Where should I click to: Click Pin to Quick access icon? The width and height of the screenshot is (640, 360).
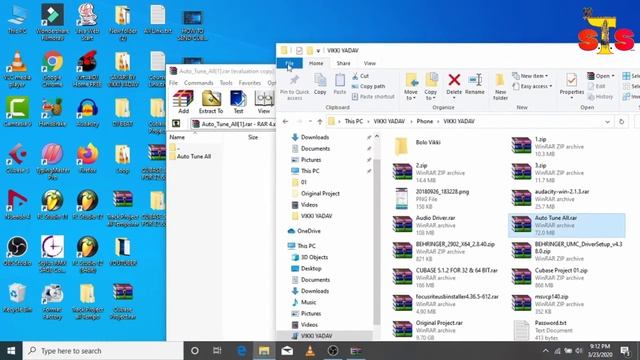click(x=294, y=87)
